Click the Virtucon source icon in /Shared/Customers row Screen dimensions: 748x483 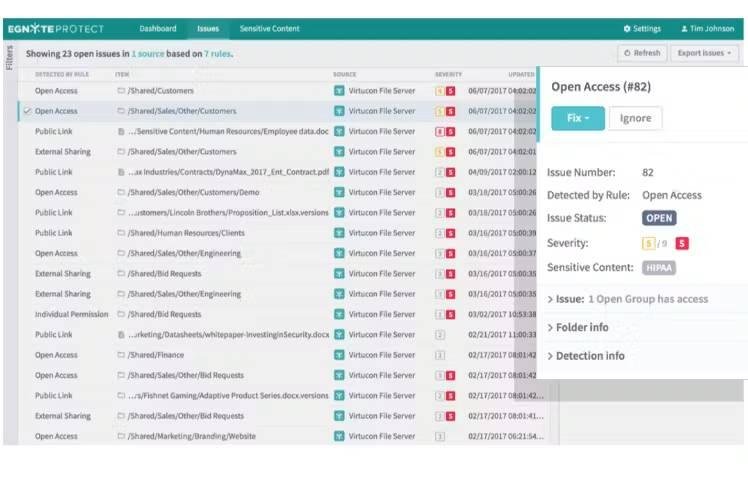pyautogui.click(x=339, y=91)
